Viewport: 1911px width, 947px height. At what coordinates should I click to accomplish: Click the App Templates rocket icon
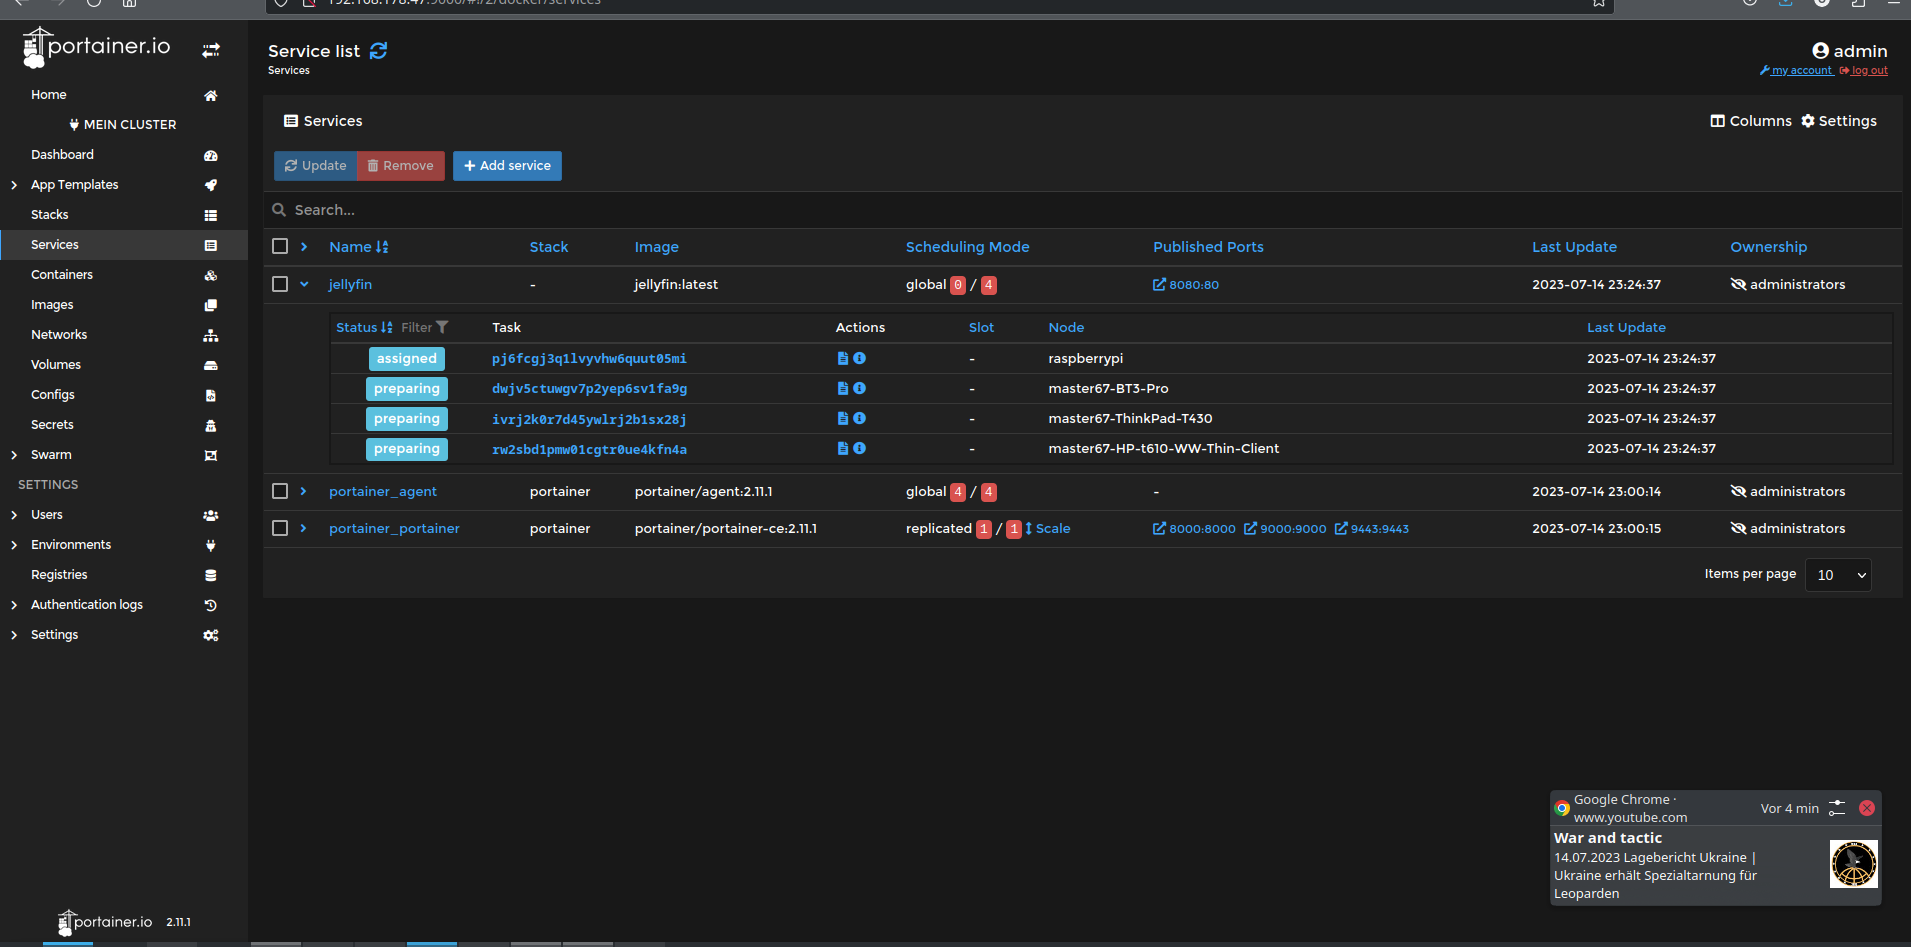click(x=211, y=185)
